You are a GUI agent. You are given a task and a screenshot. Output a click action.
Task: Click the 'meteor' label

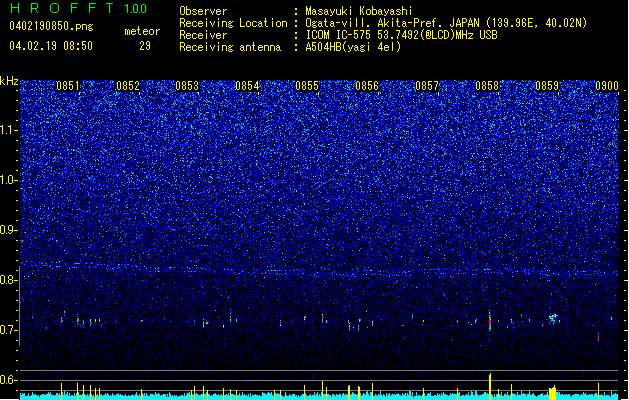click(142, 31)
